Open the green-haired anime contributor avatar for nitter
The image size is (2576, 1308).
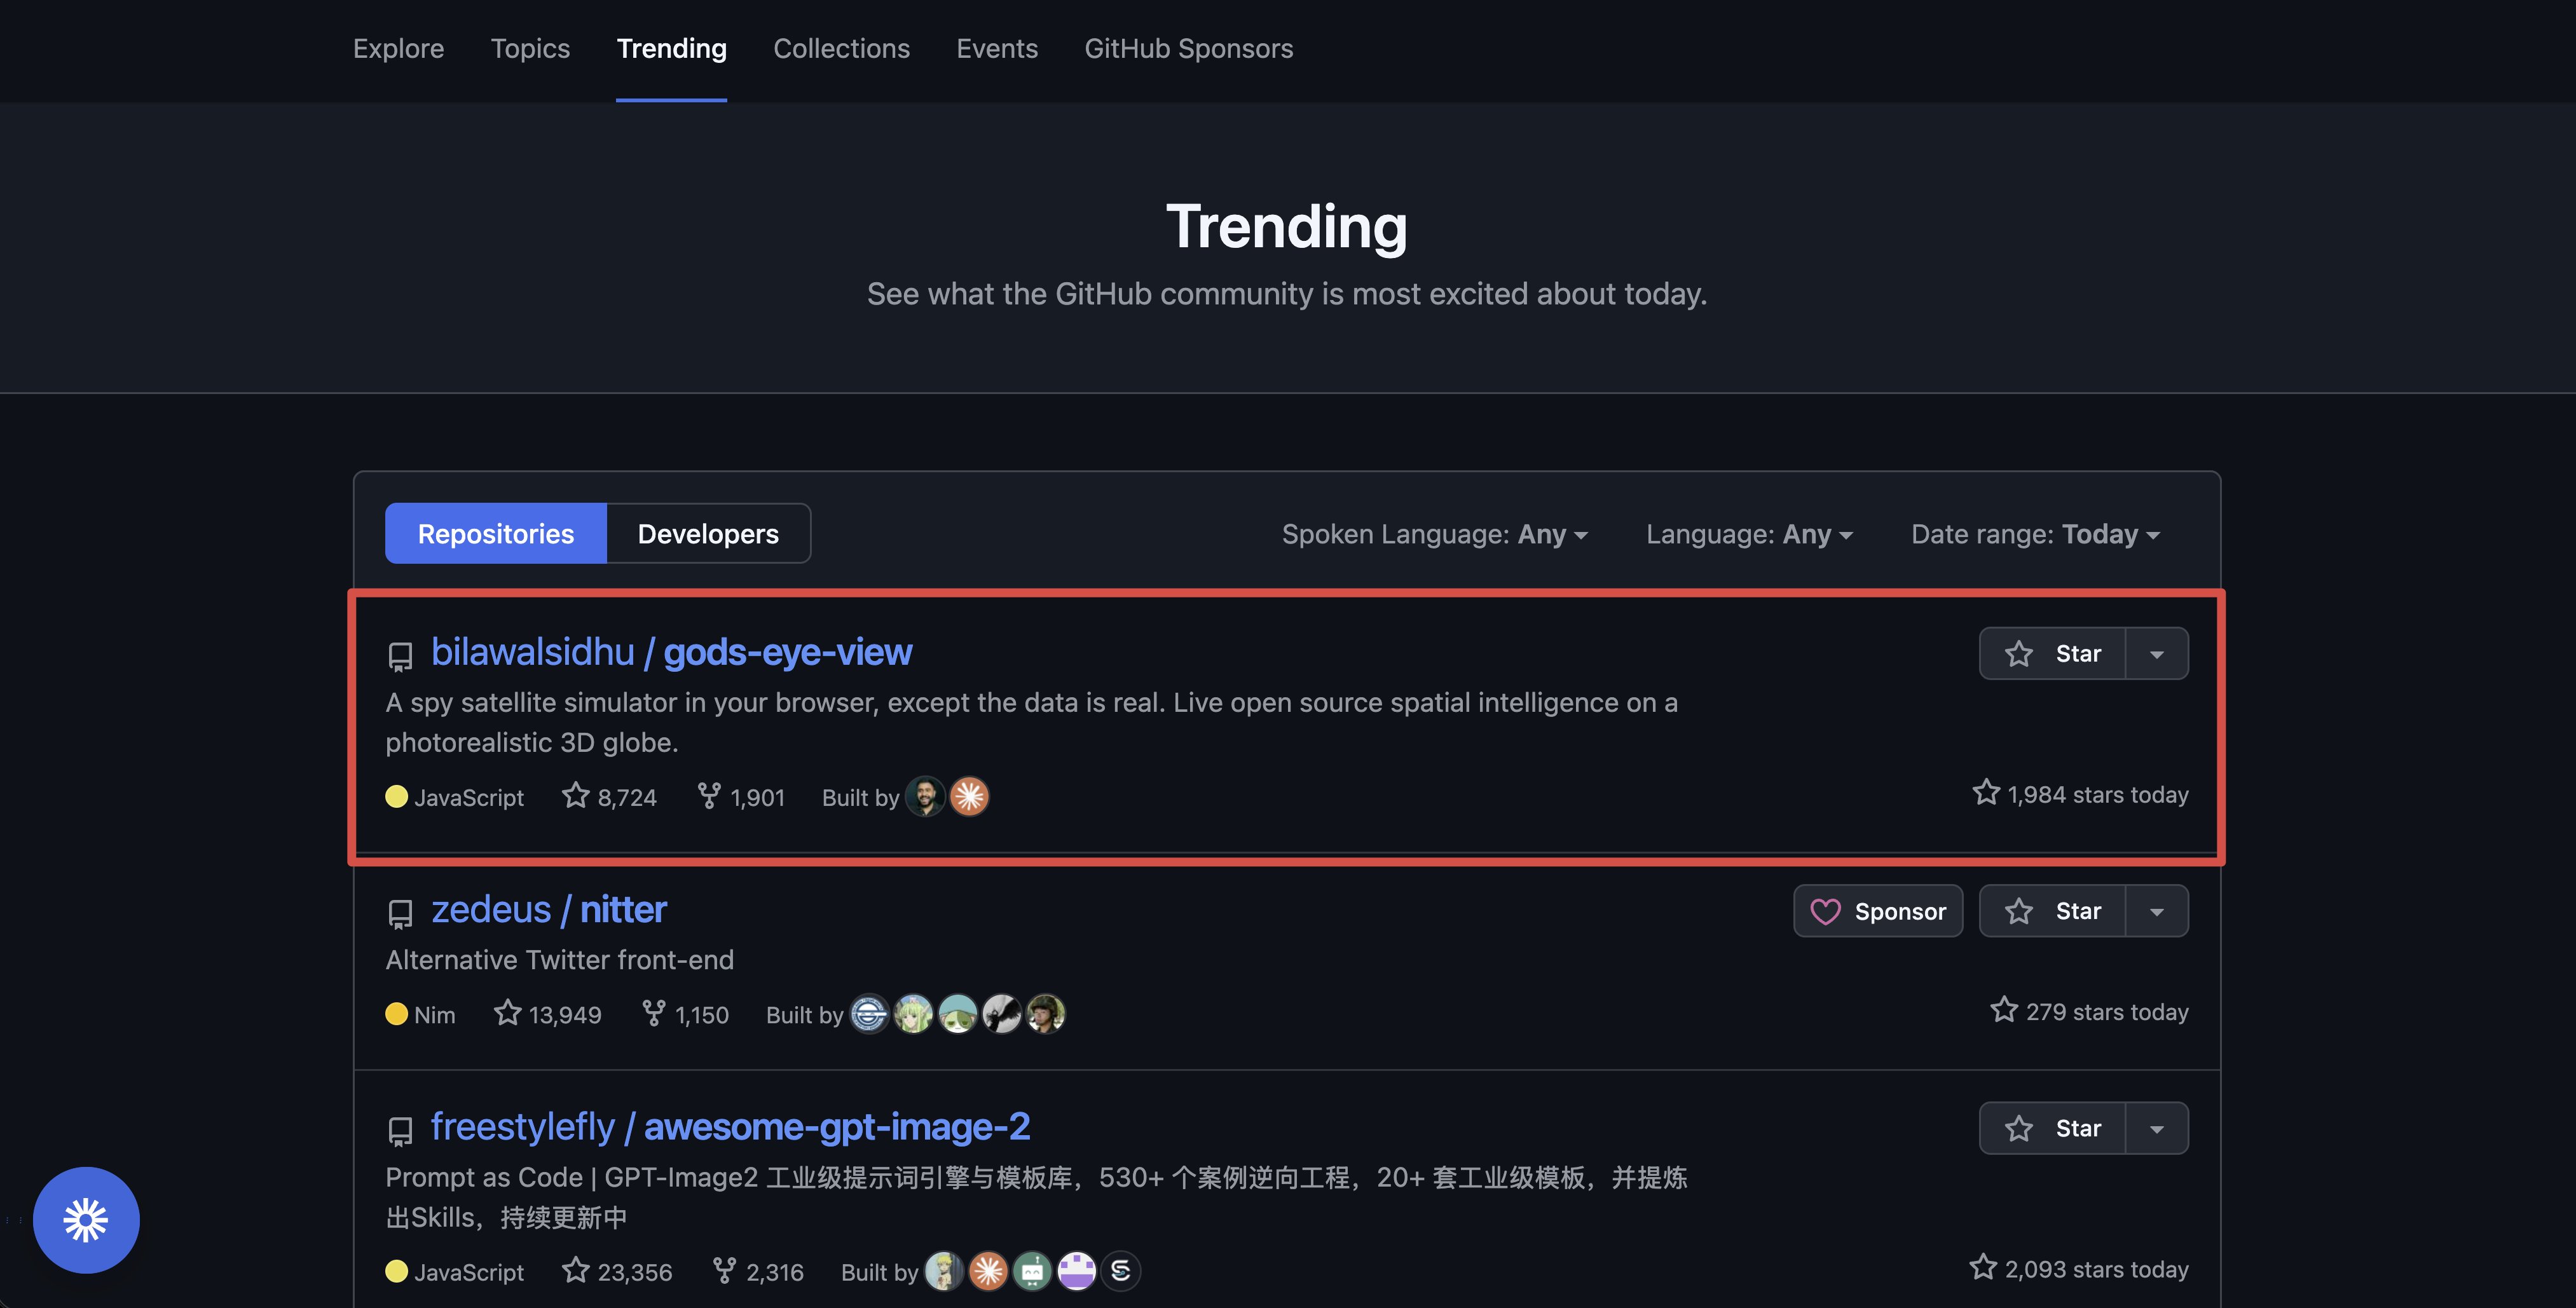[913, 1014]
